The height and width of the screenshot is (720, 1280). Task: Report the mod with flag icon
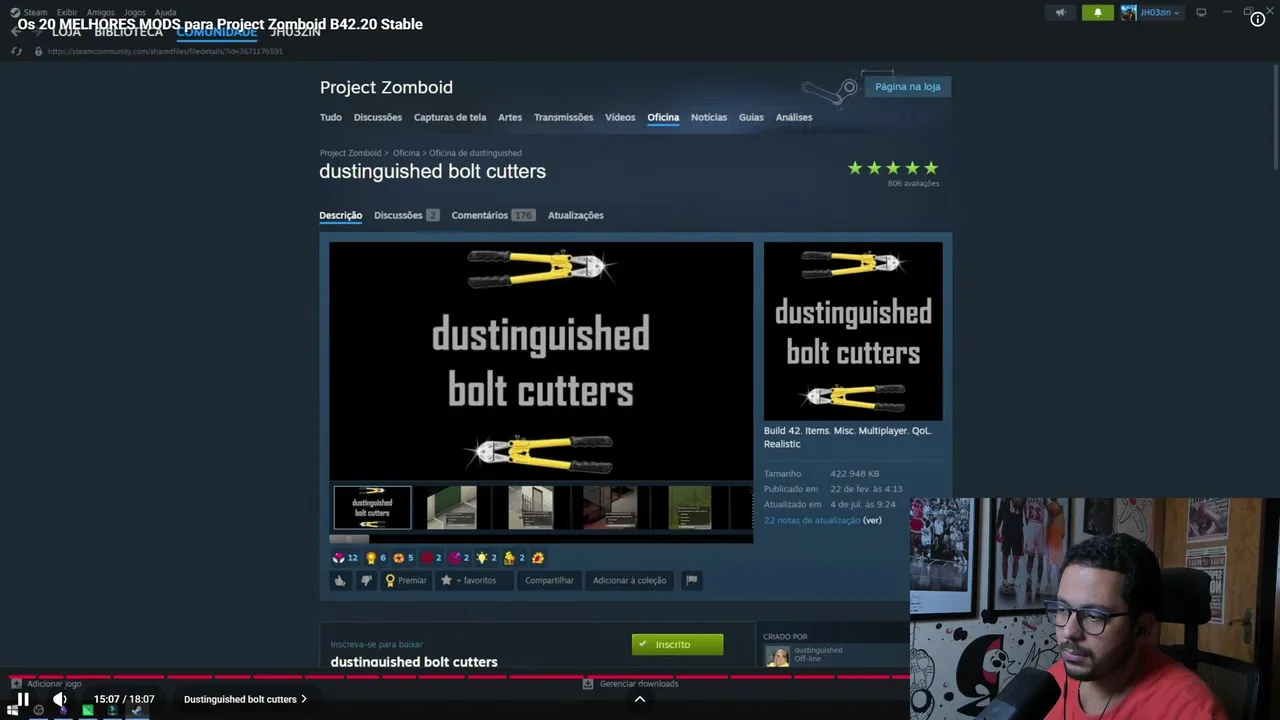(x=691, y=580)
